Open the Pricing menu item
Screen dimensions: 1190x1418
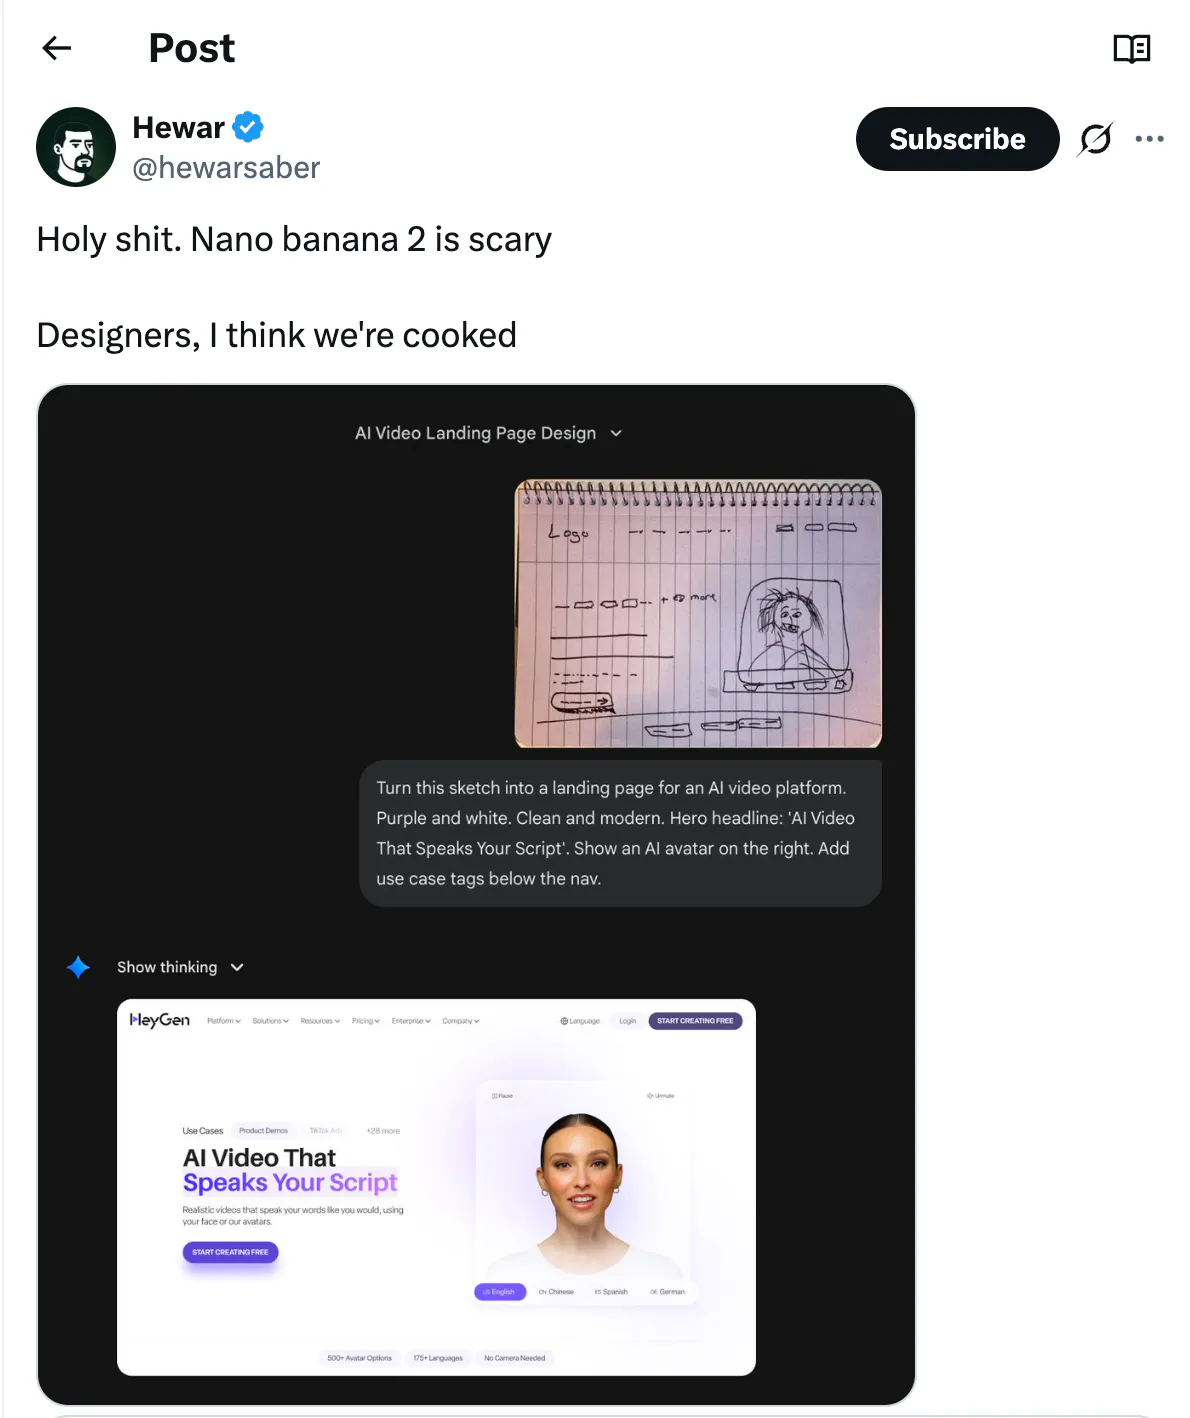coord(365,1021)
